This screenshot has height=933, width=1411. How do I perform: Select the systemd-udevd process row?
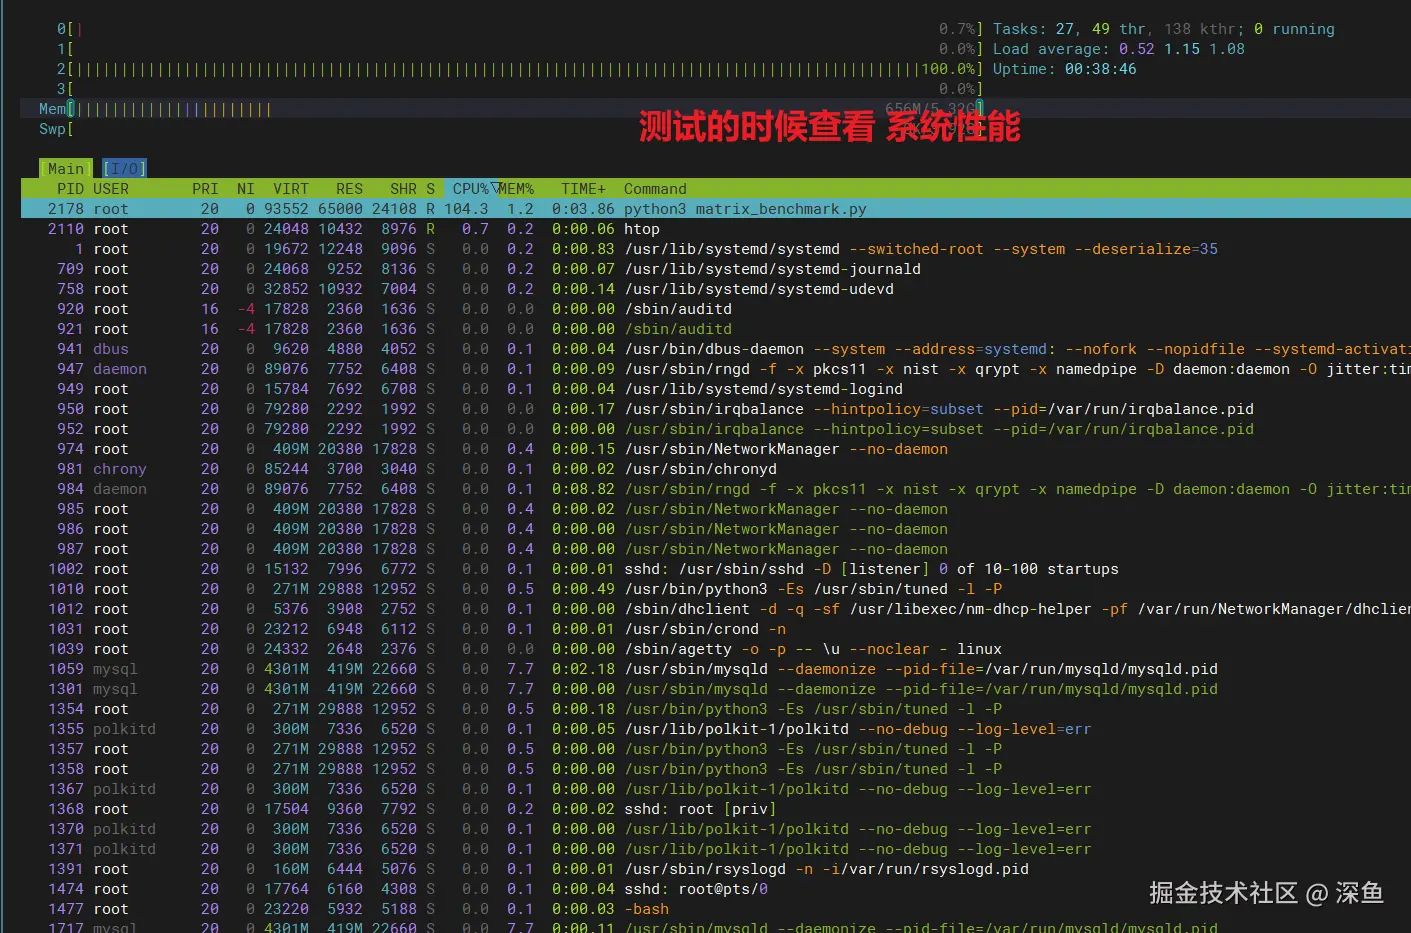point(716,289)
